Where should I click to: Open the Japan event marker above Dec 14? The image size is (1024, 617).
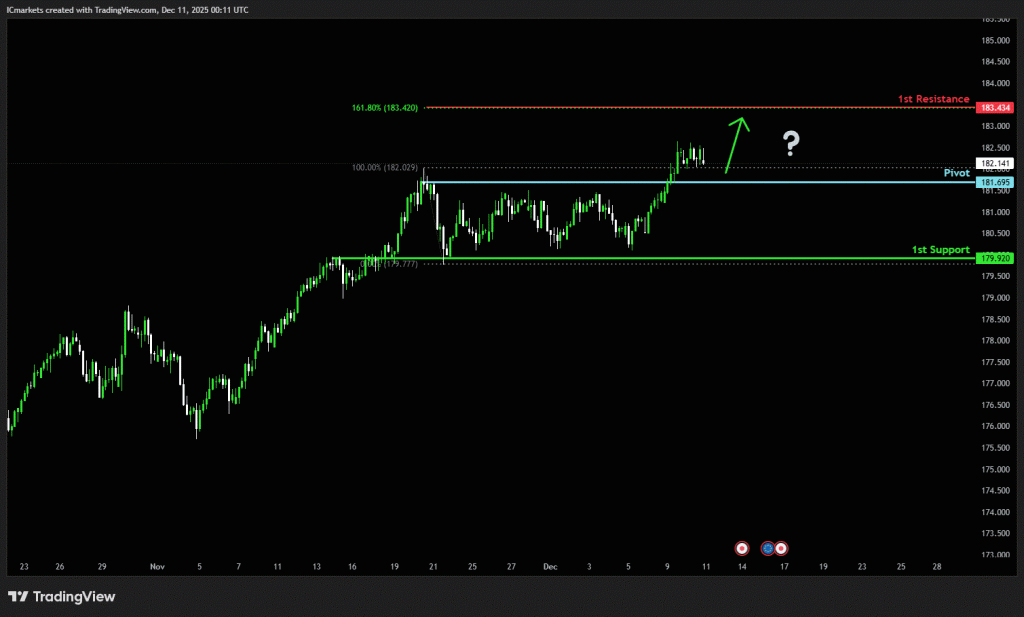click(x=742, y=548)
